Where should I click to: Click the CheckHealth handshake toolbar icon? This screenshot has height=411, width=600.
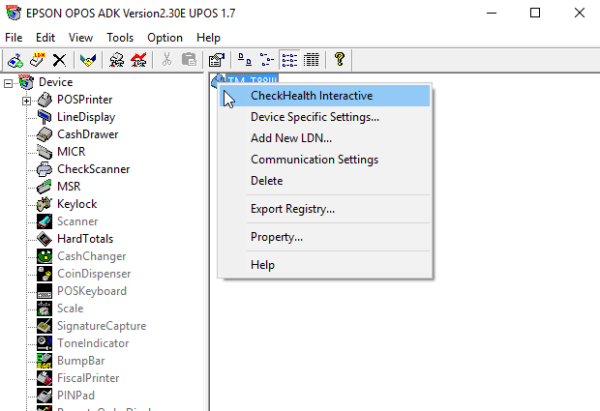click(89, 61)
